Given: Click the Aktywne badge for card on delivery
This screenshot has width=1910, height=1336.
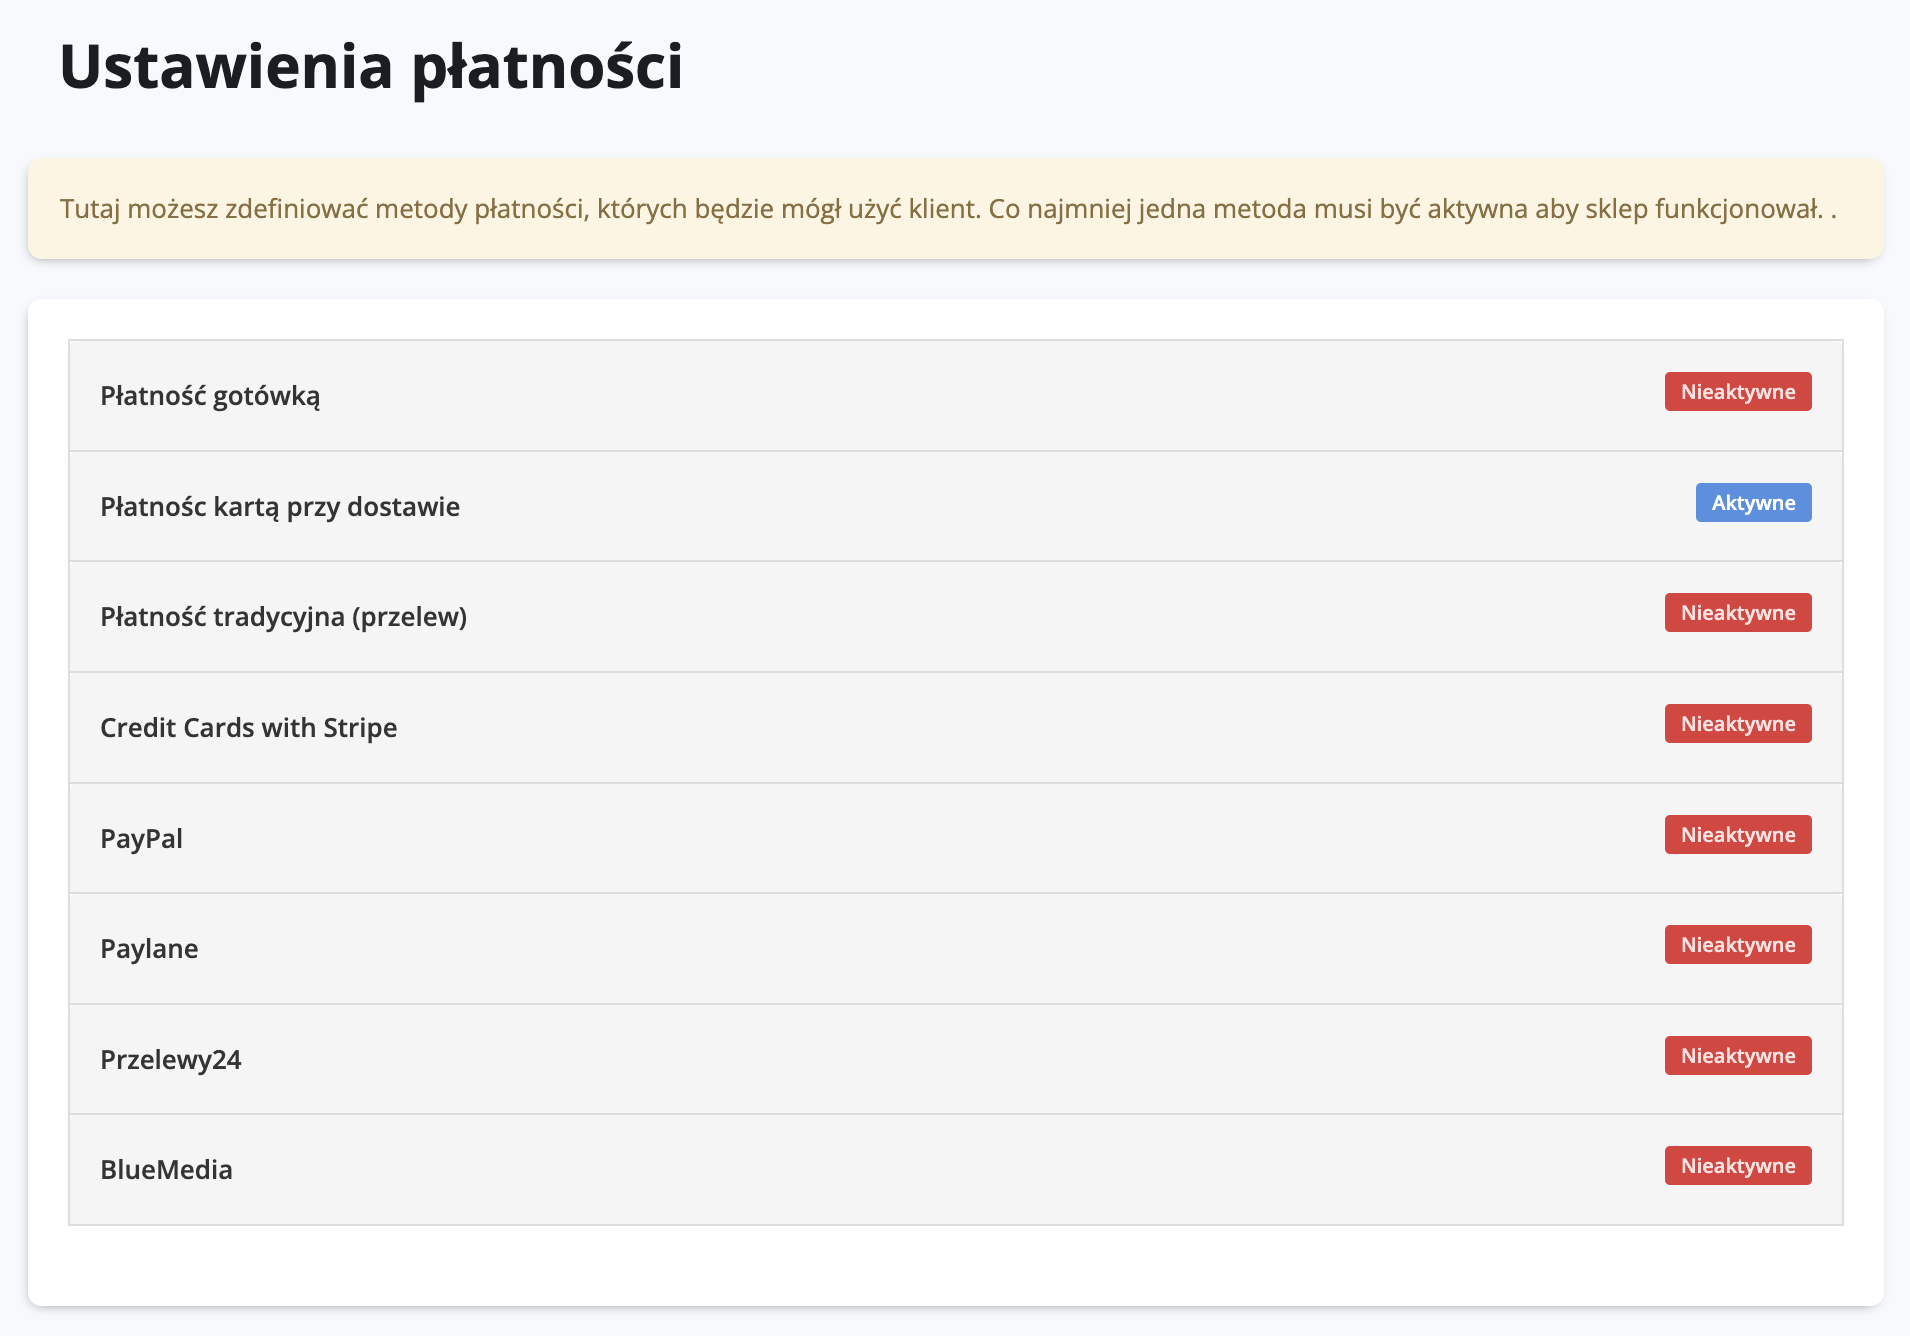Looking at the screenshot, I should point(1753,503).
